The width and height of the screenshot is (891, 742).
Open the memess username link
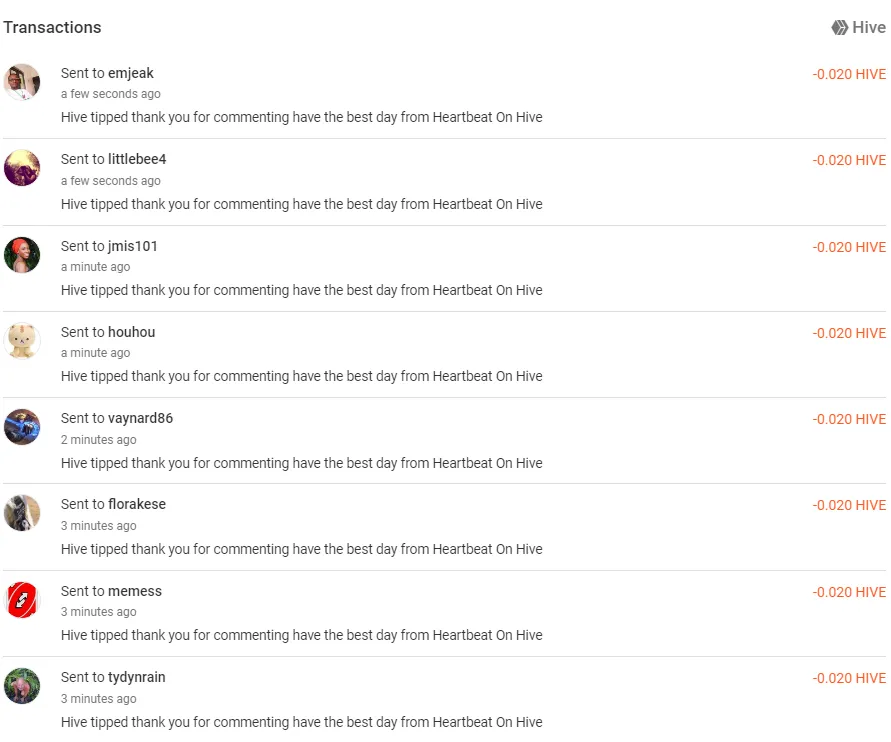(135, 591)
